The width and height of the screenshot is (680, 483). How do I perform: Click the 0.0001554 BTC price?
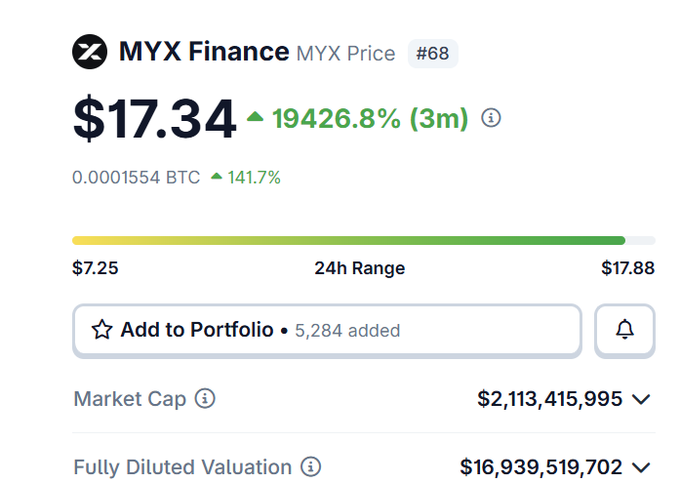tap(136, 177)
